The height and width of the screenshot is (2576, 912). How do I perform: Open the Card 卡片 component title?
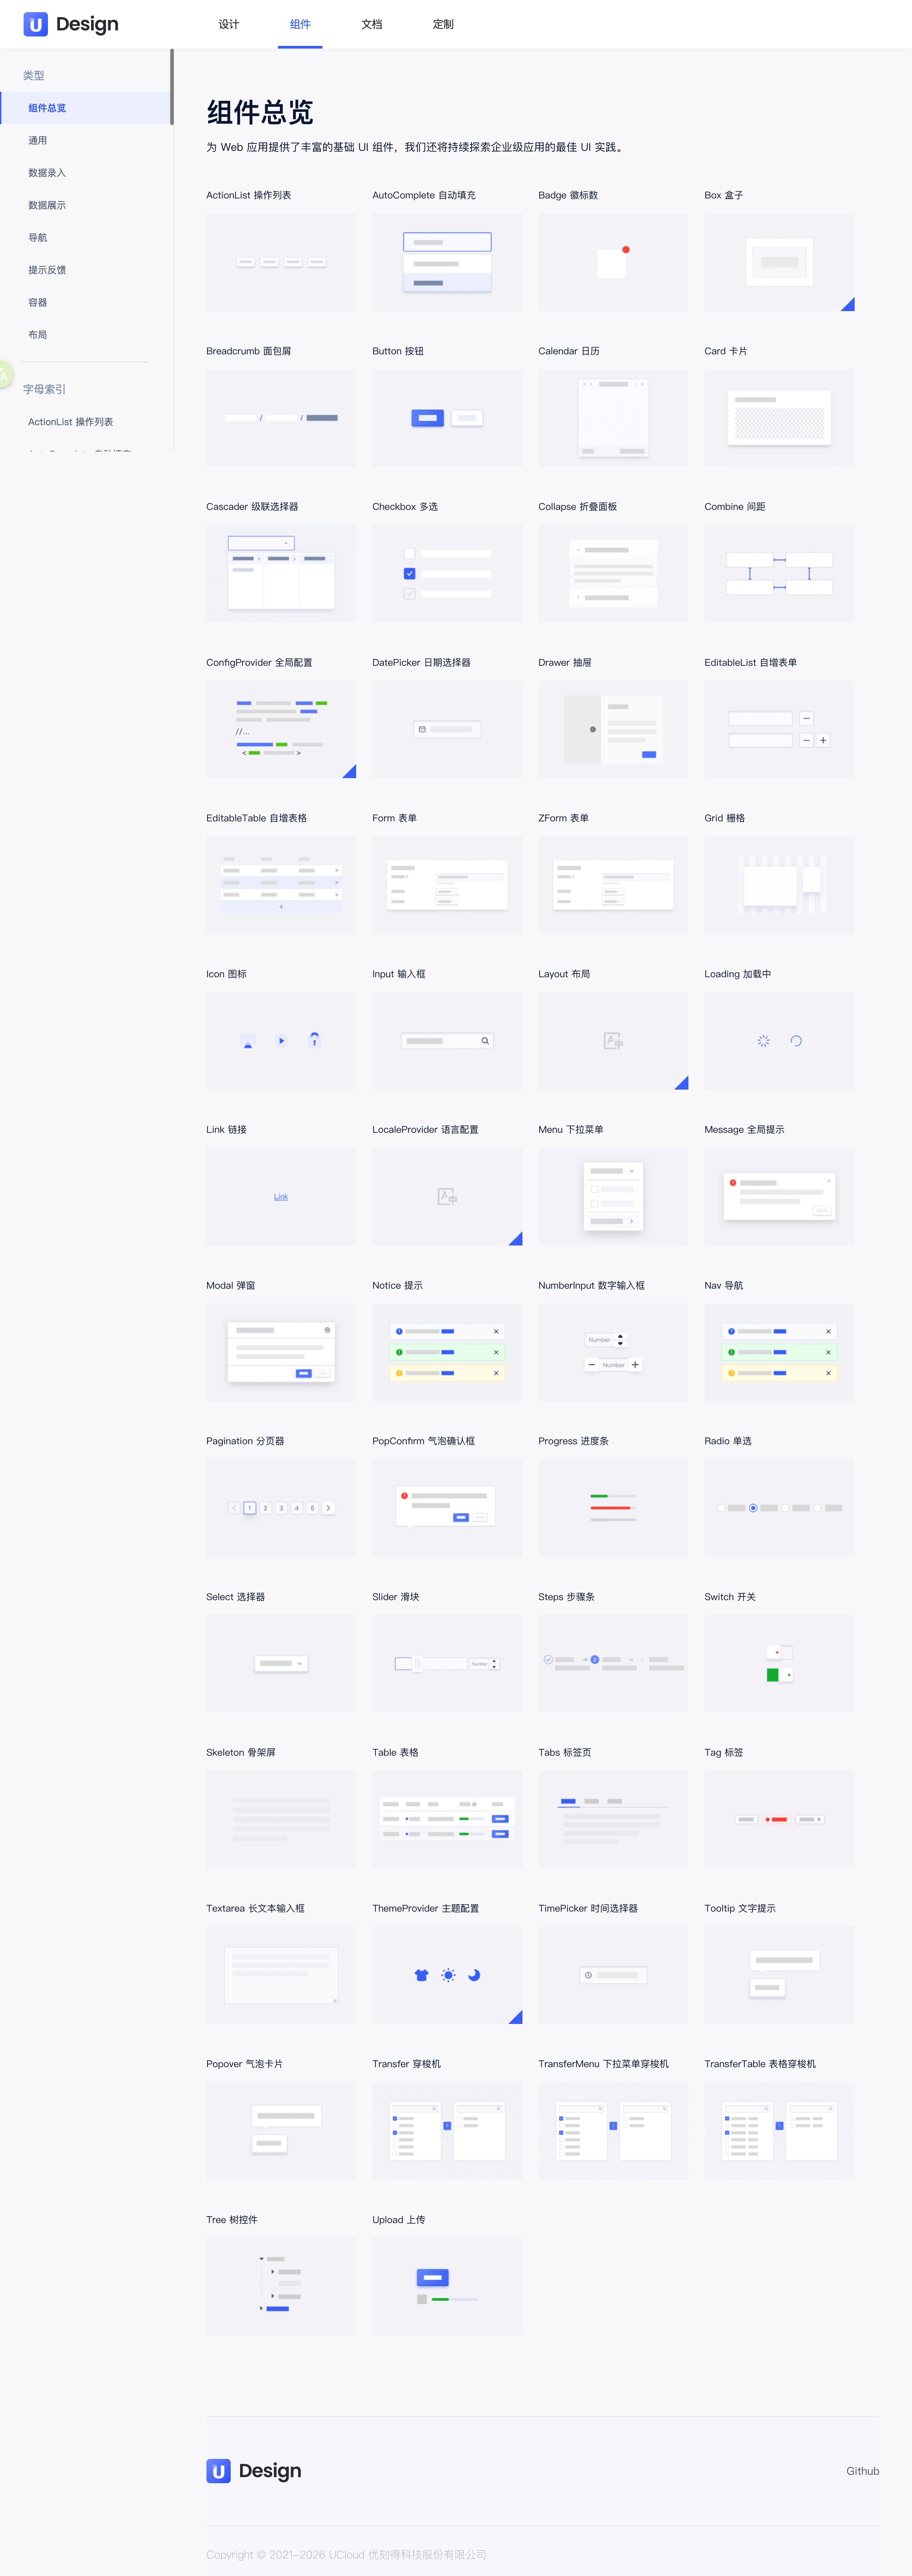(x=726, y=351)
